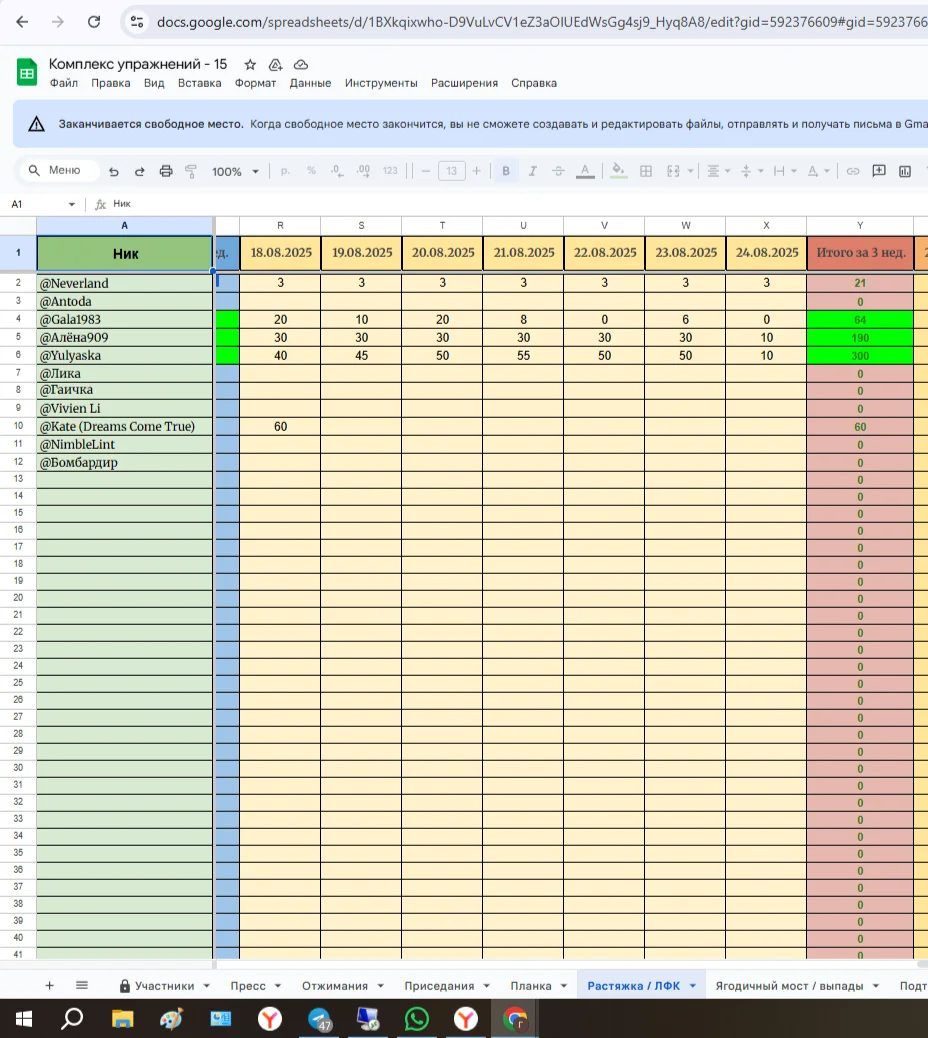The height and width of the screenshot is (1038, 928).
Task: Click the add new sheet plus button
Action: pos(49,985)
